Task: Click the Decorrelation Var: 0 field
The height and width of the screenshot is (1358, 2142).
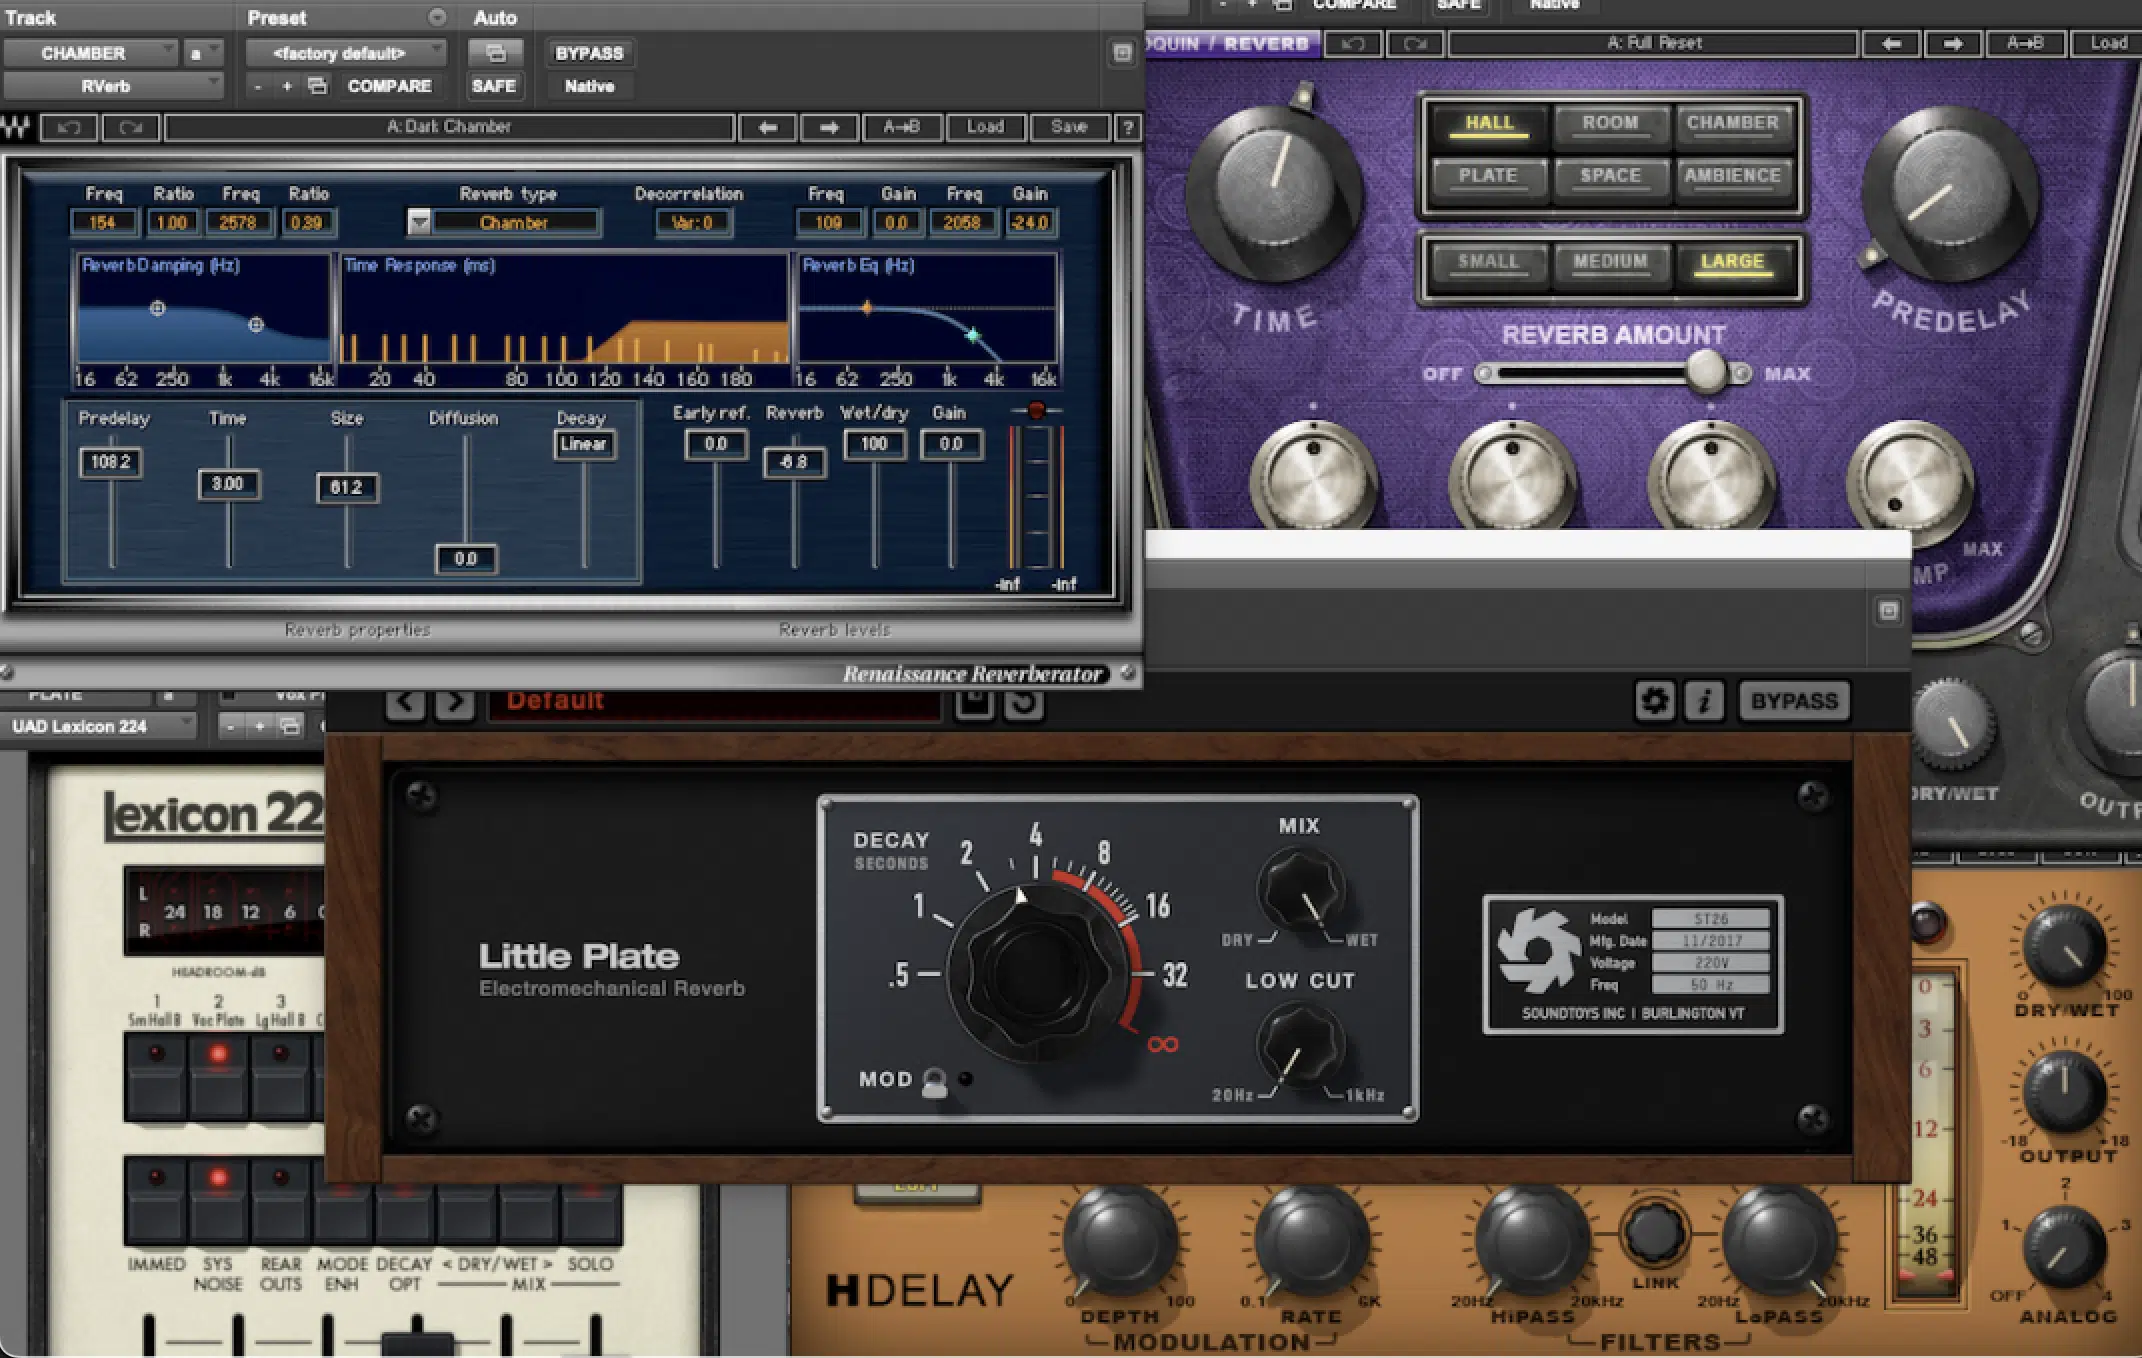Action: click(692, 223)
